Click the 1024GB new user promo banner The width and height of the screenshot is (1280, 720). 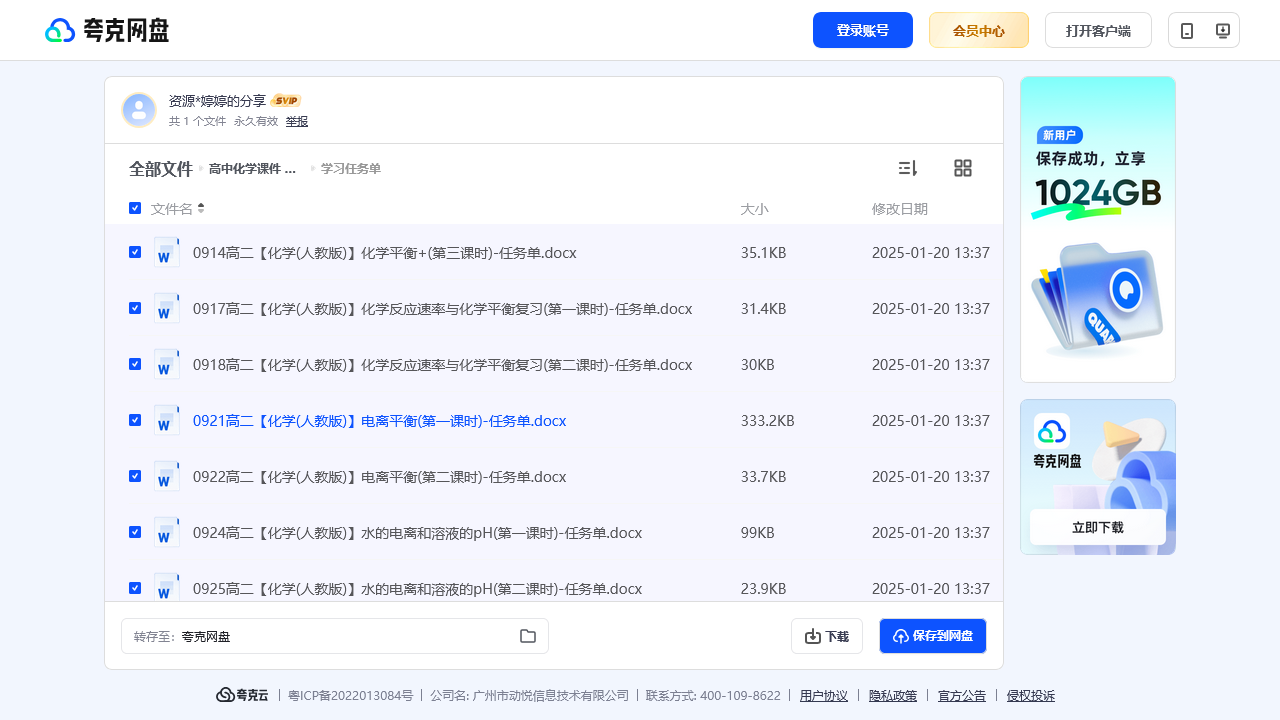coord(1098,229)
